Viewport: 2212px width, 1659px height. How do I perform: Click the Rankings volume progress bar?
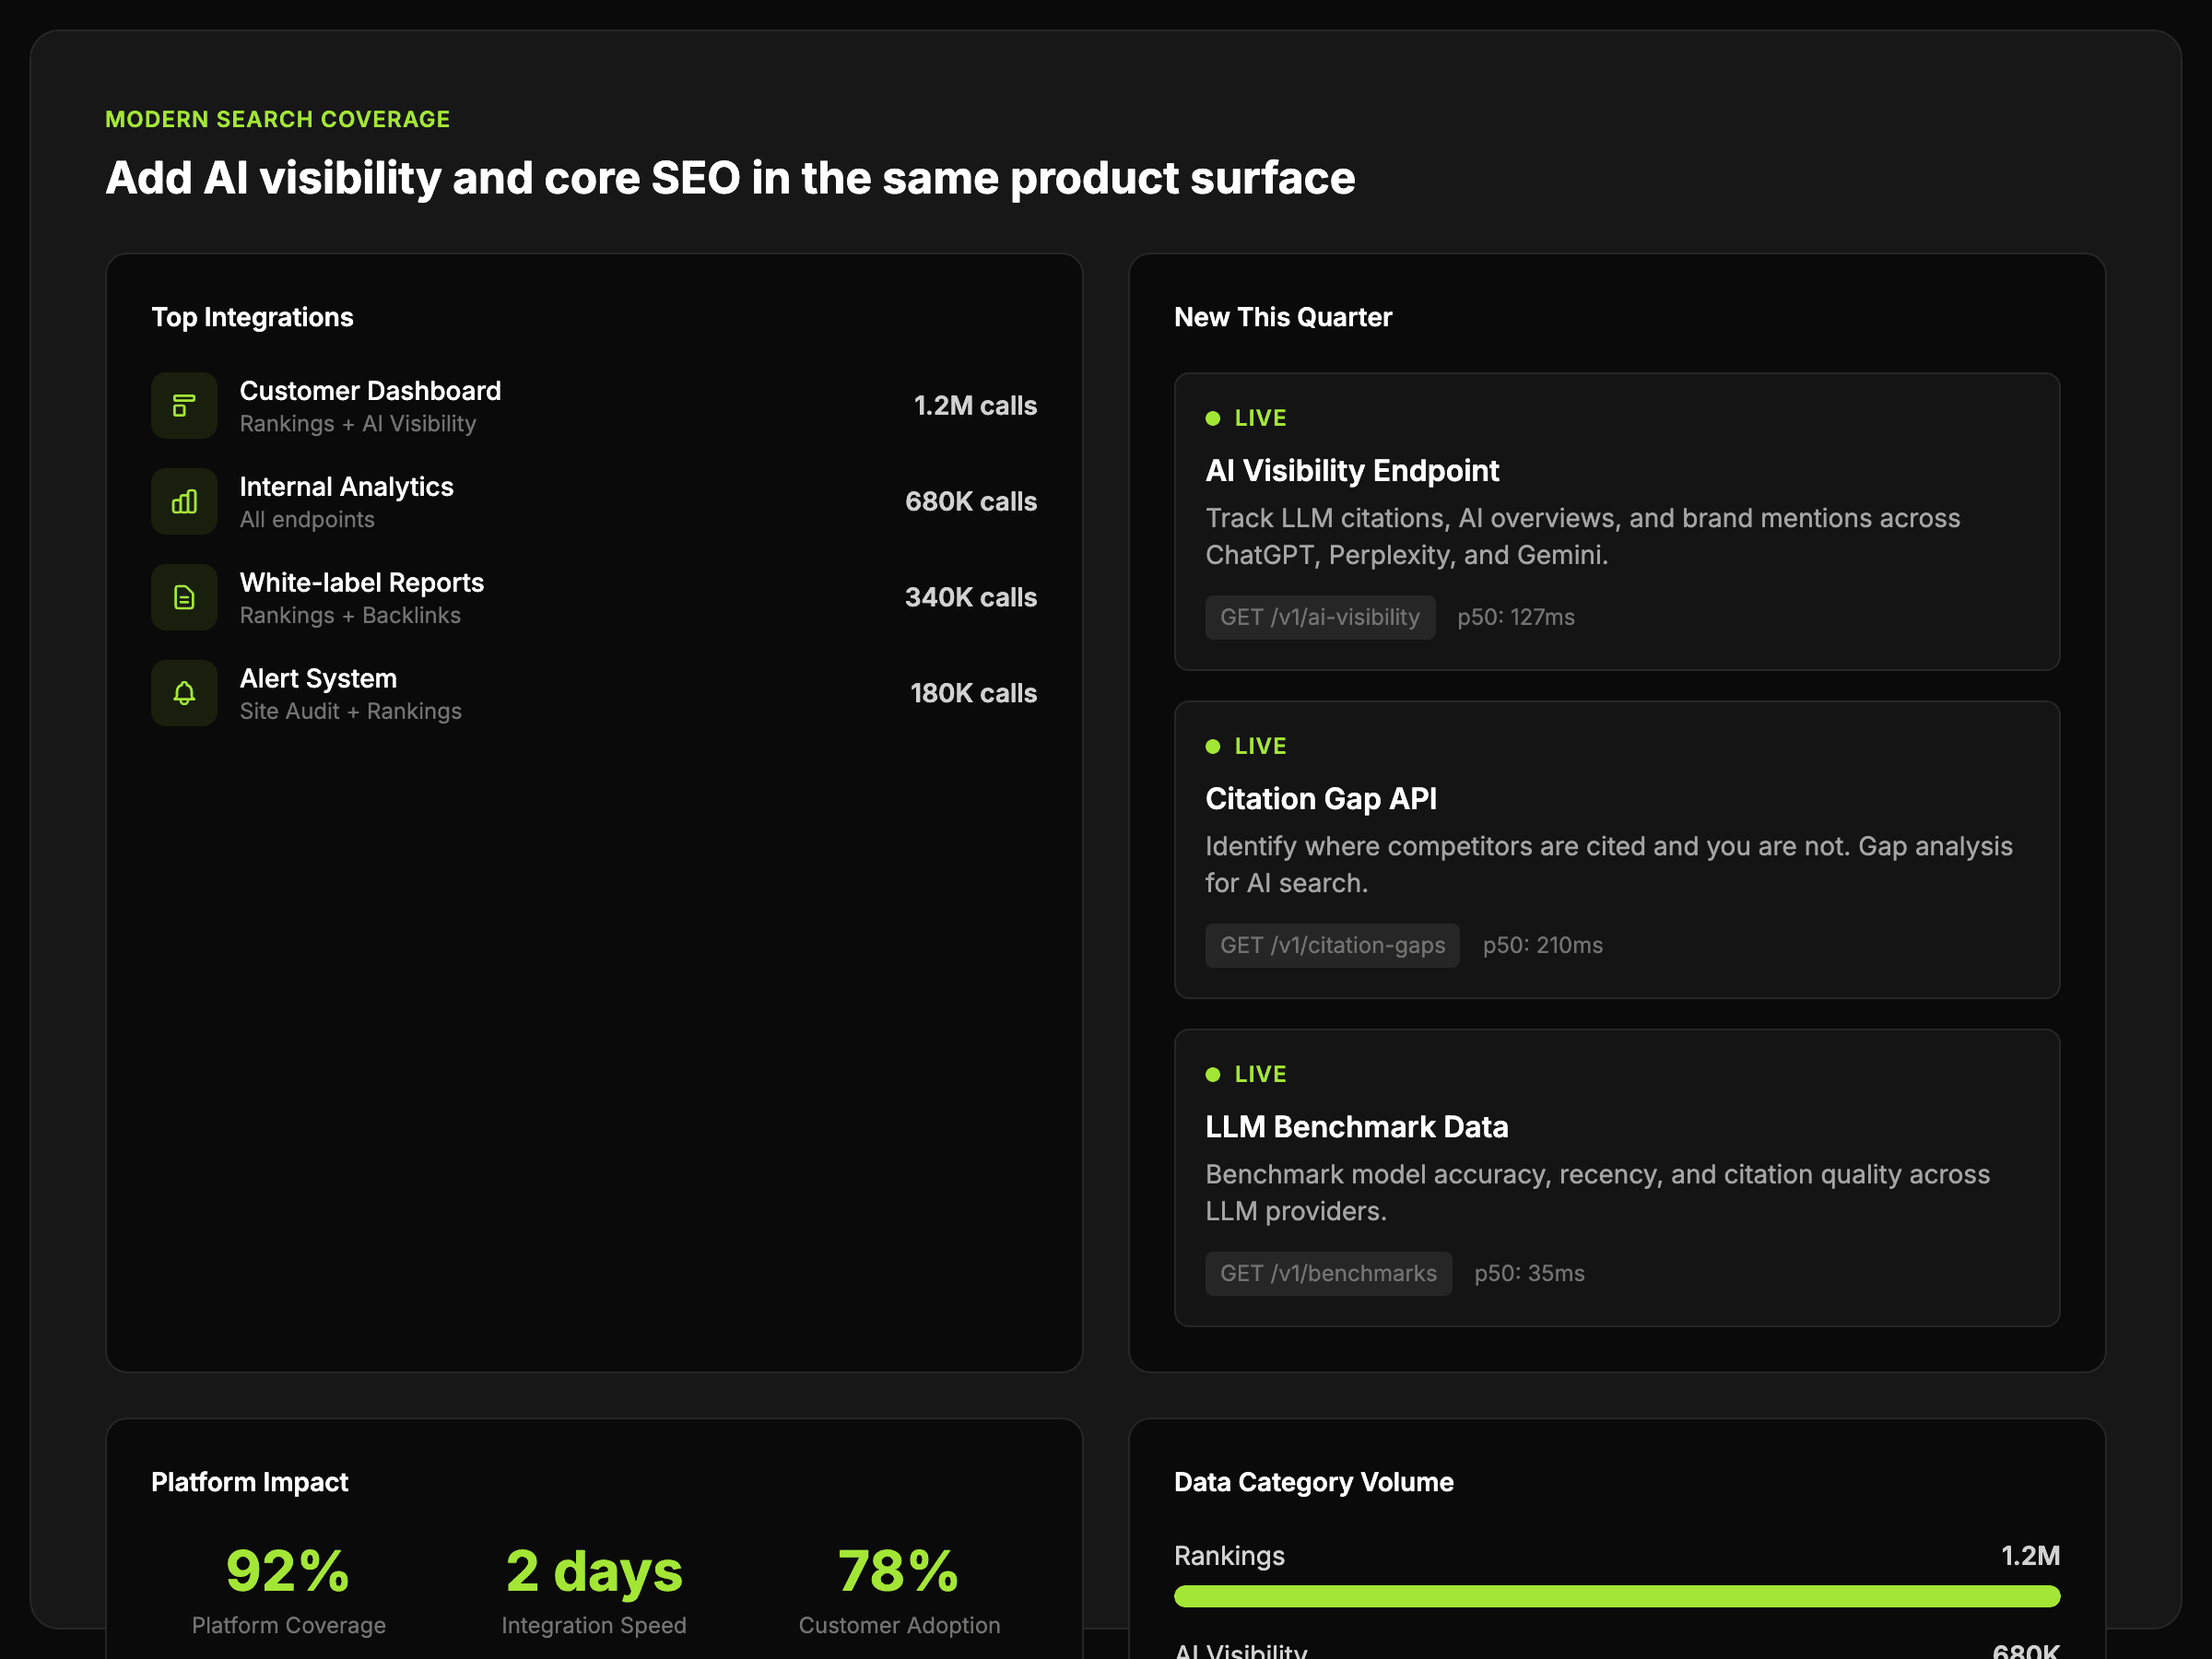tap(1616, 1596)
